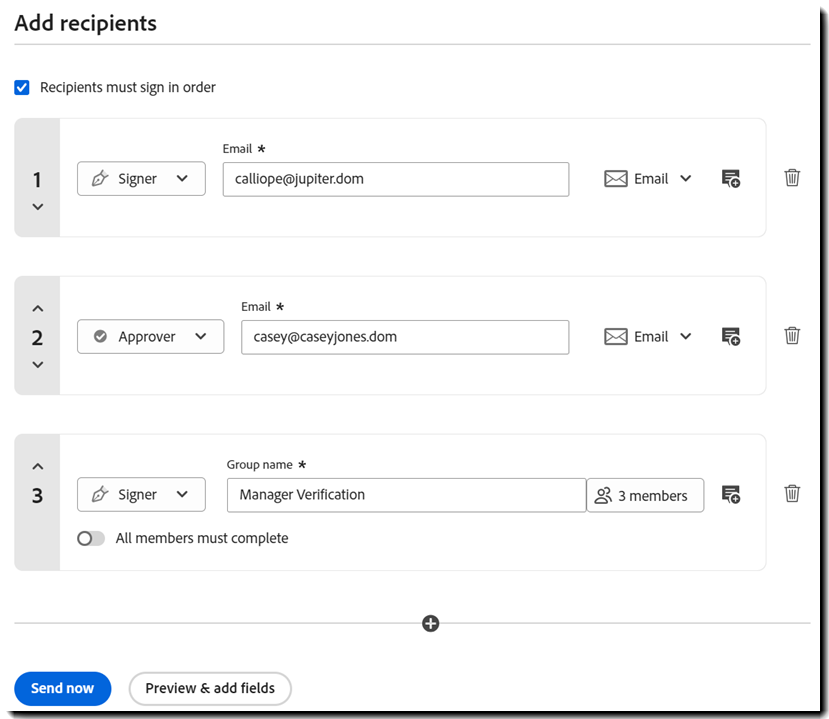The image size is (829, 719).
Task: Open Signer role dropdown for recipient 1
Action: pos(141,179)
